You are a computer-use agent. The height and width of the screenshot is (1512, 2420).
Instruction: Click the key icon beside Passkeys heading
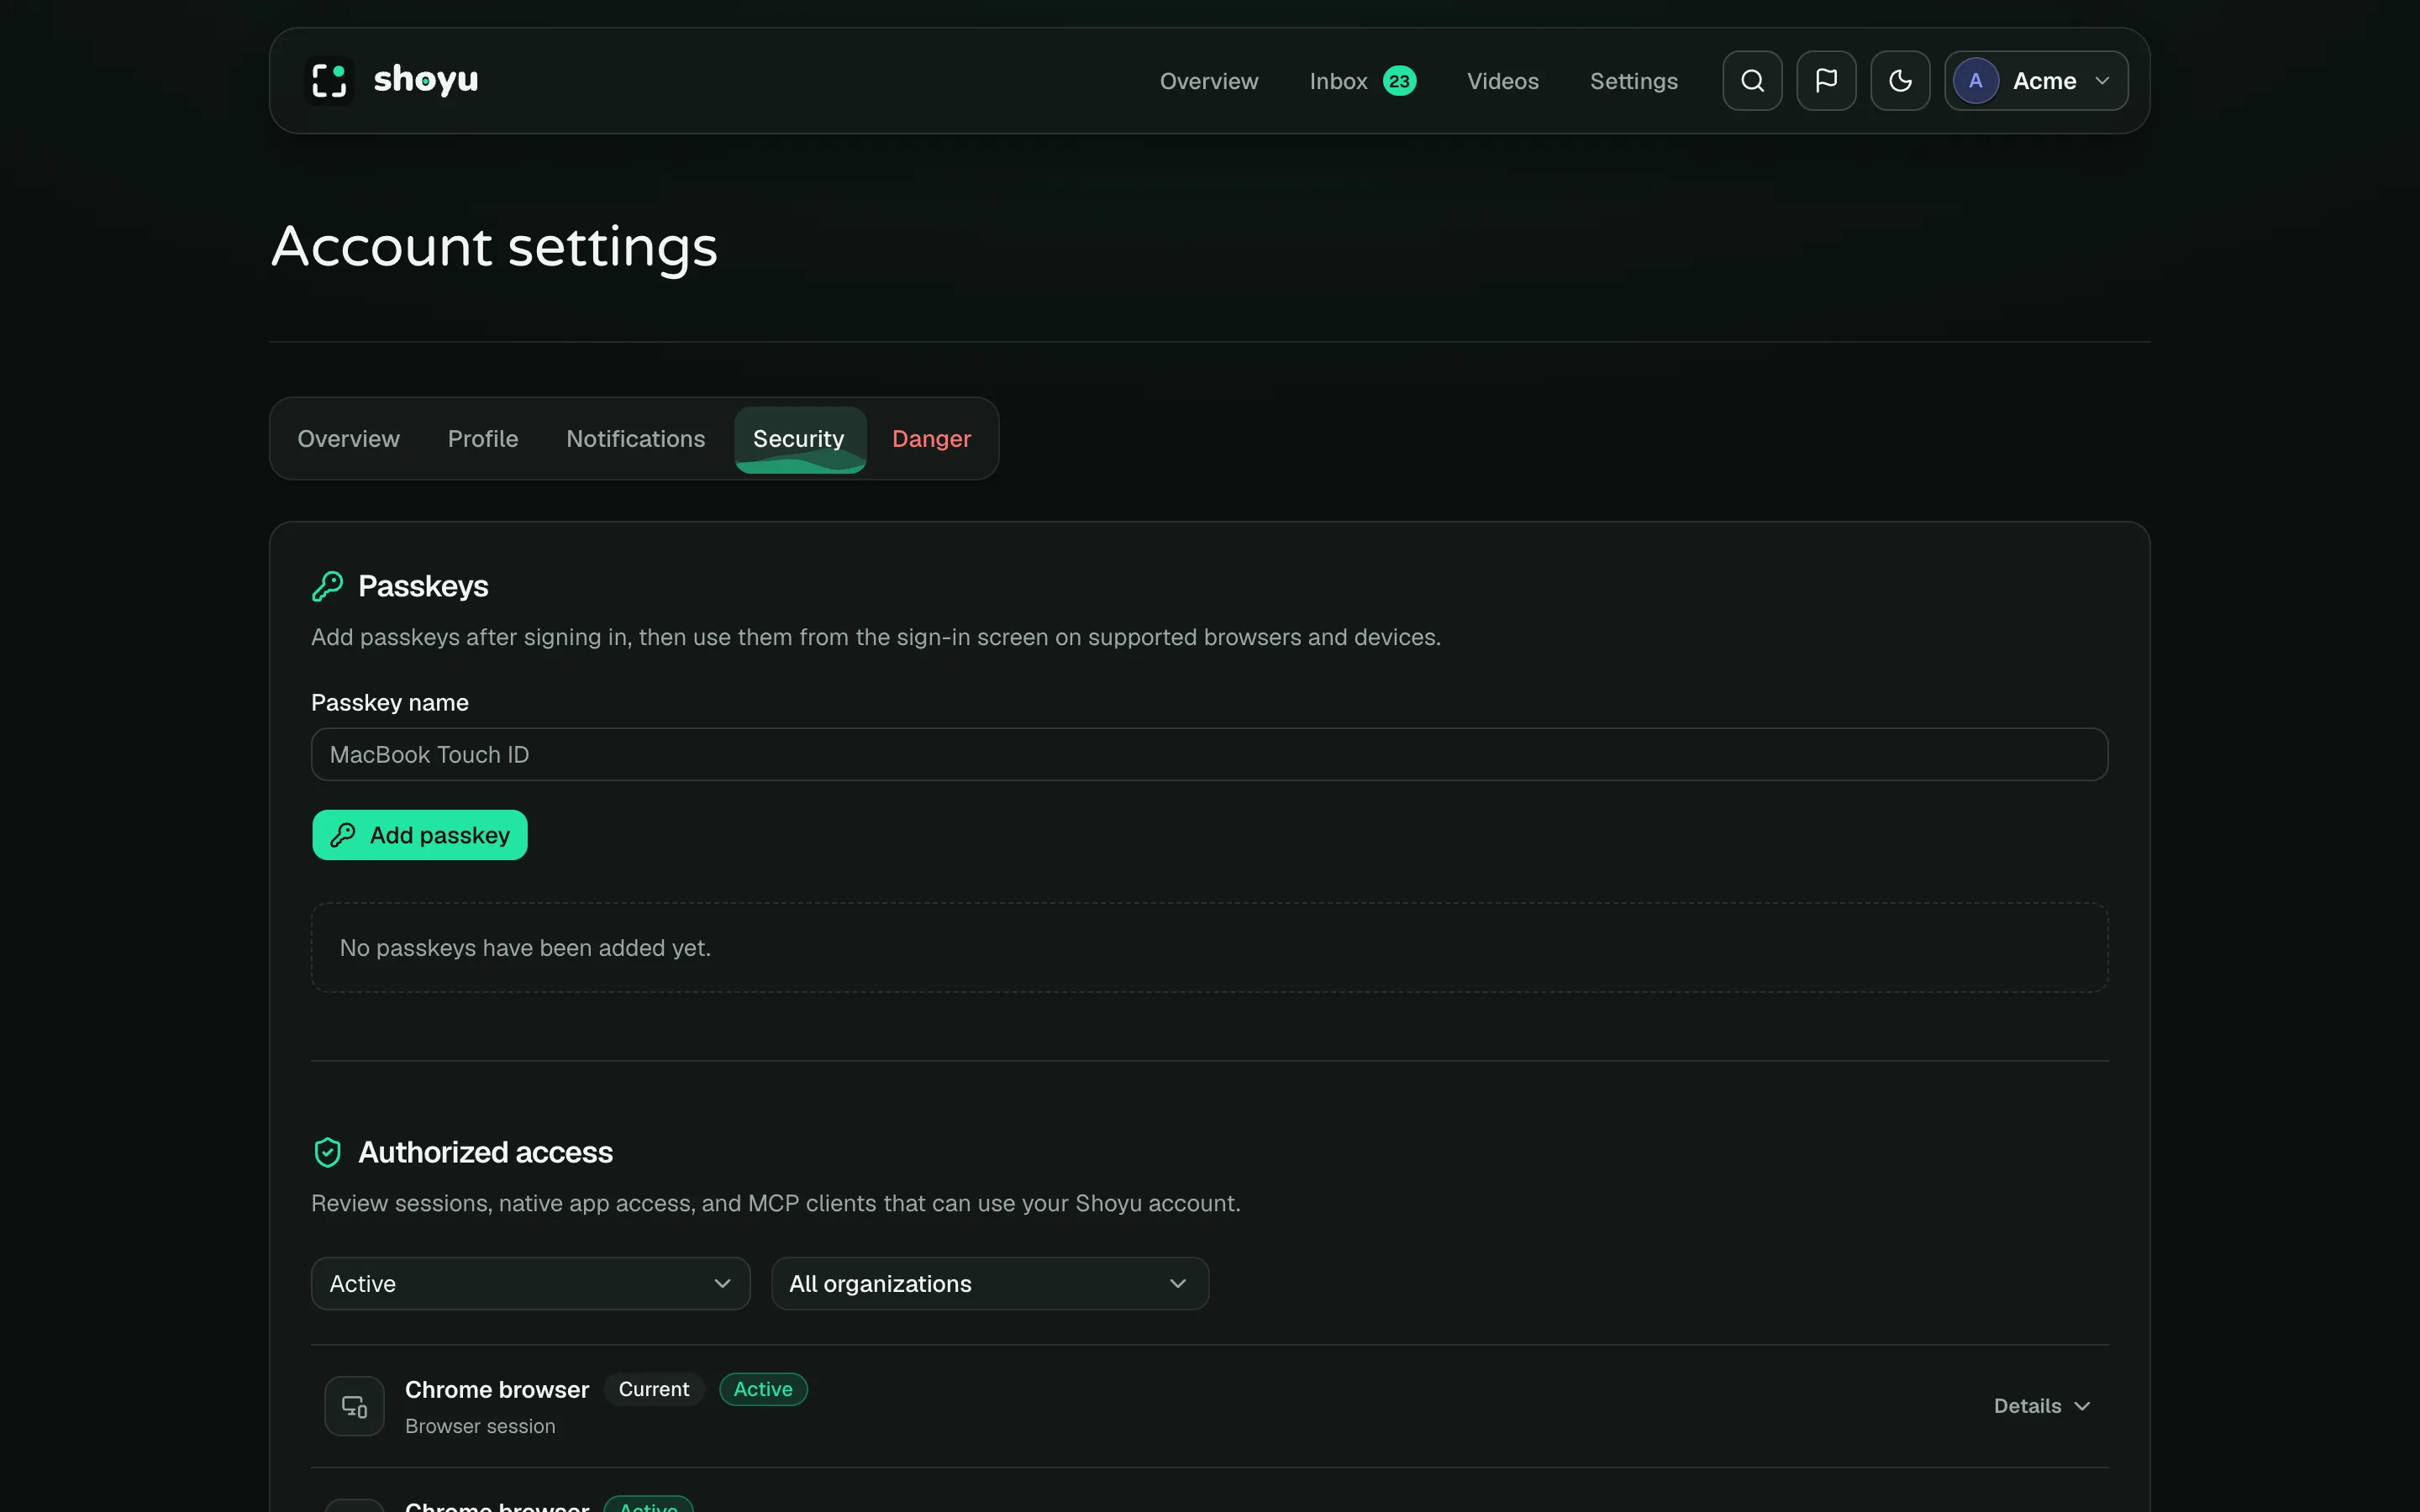point(327,586)
